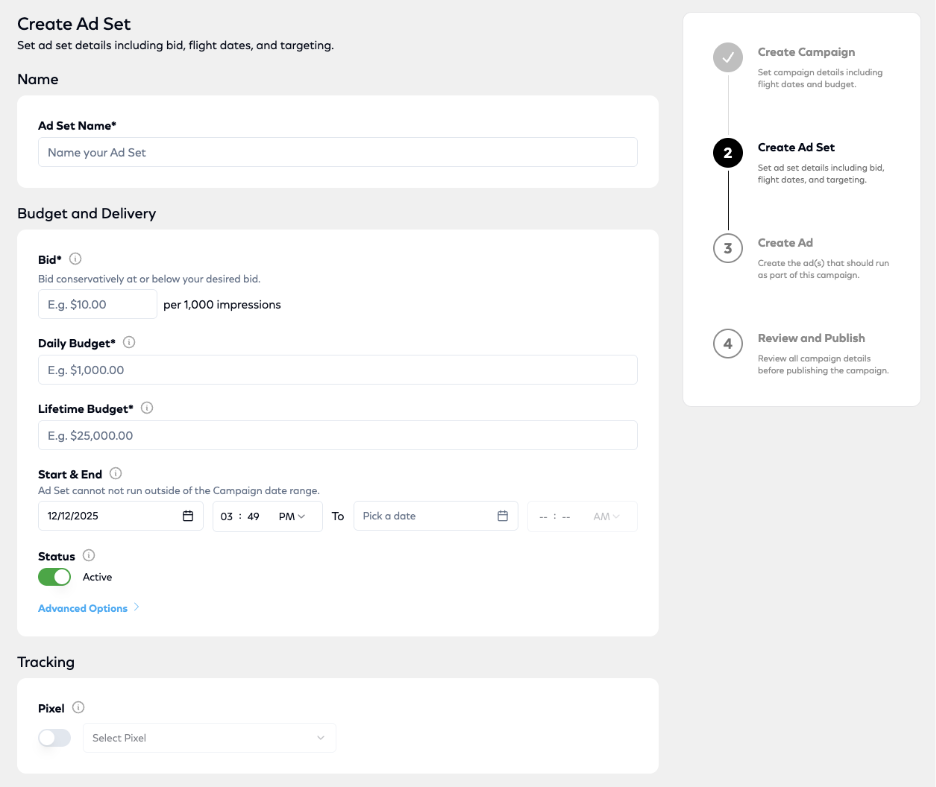
Task: Click the Daily Budget info icon
Action: [x=129, y=342]
